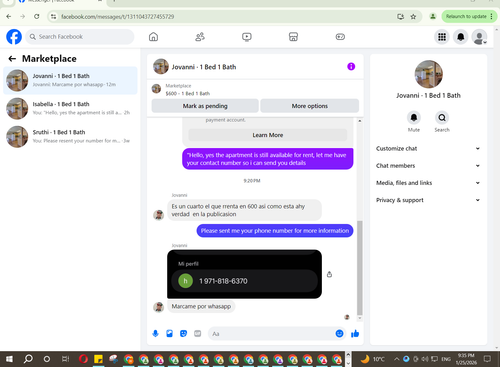Open Isabella - 1 Bed 1 Bath conversation
500x367 pixels.
pyautogui.click(x=70, y=108)
